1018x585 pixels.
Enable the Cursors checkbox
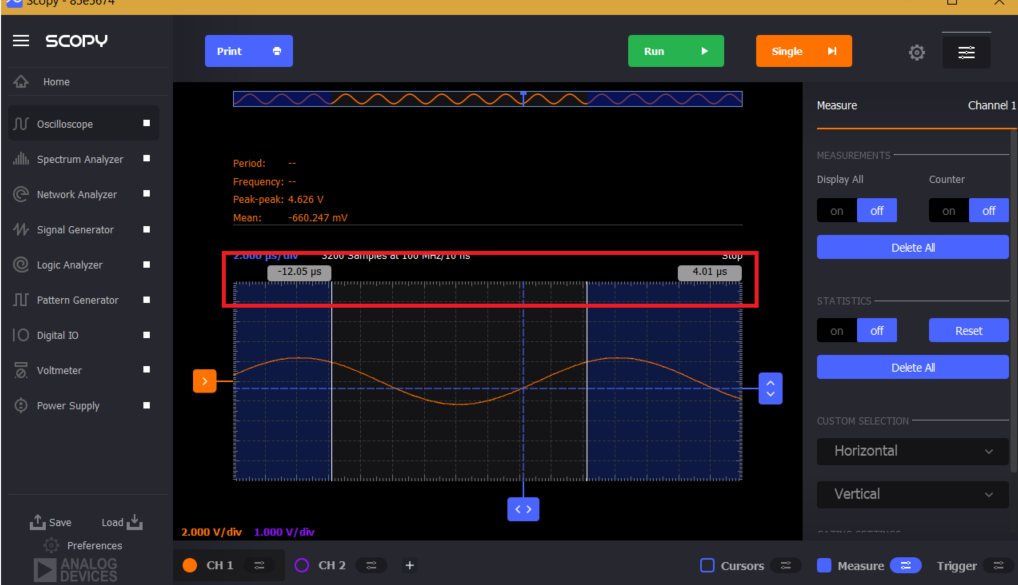708,566
